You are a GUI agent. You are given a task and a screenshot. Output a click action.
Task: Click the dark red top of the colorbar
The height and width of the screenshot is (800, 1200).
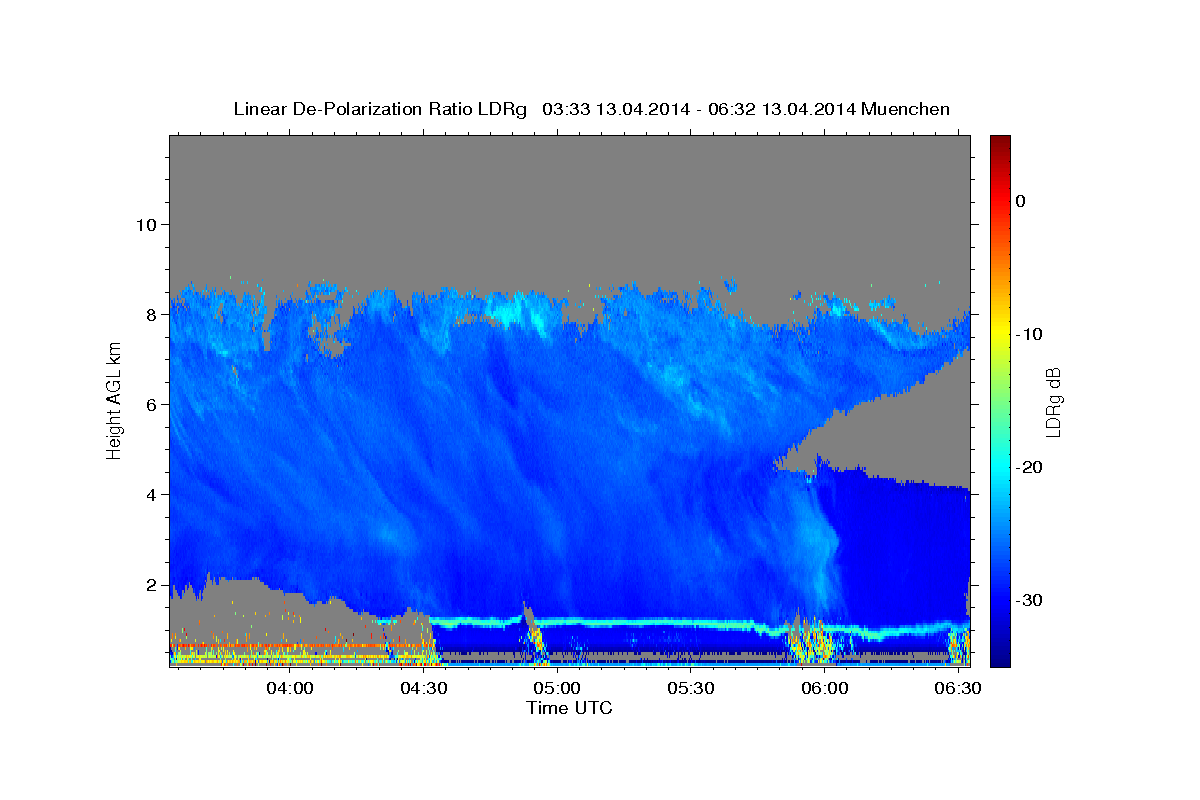[1000, 146]
